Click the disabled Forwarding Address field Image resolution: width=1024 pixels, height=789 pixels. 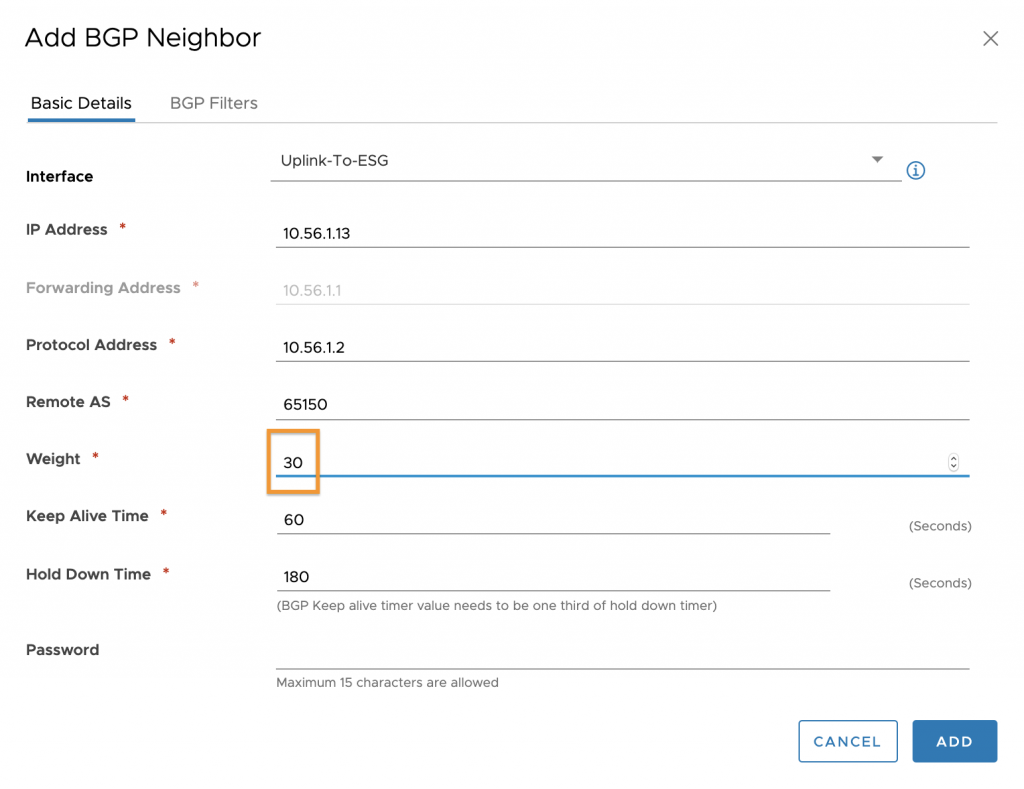coord(622,290)
